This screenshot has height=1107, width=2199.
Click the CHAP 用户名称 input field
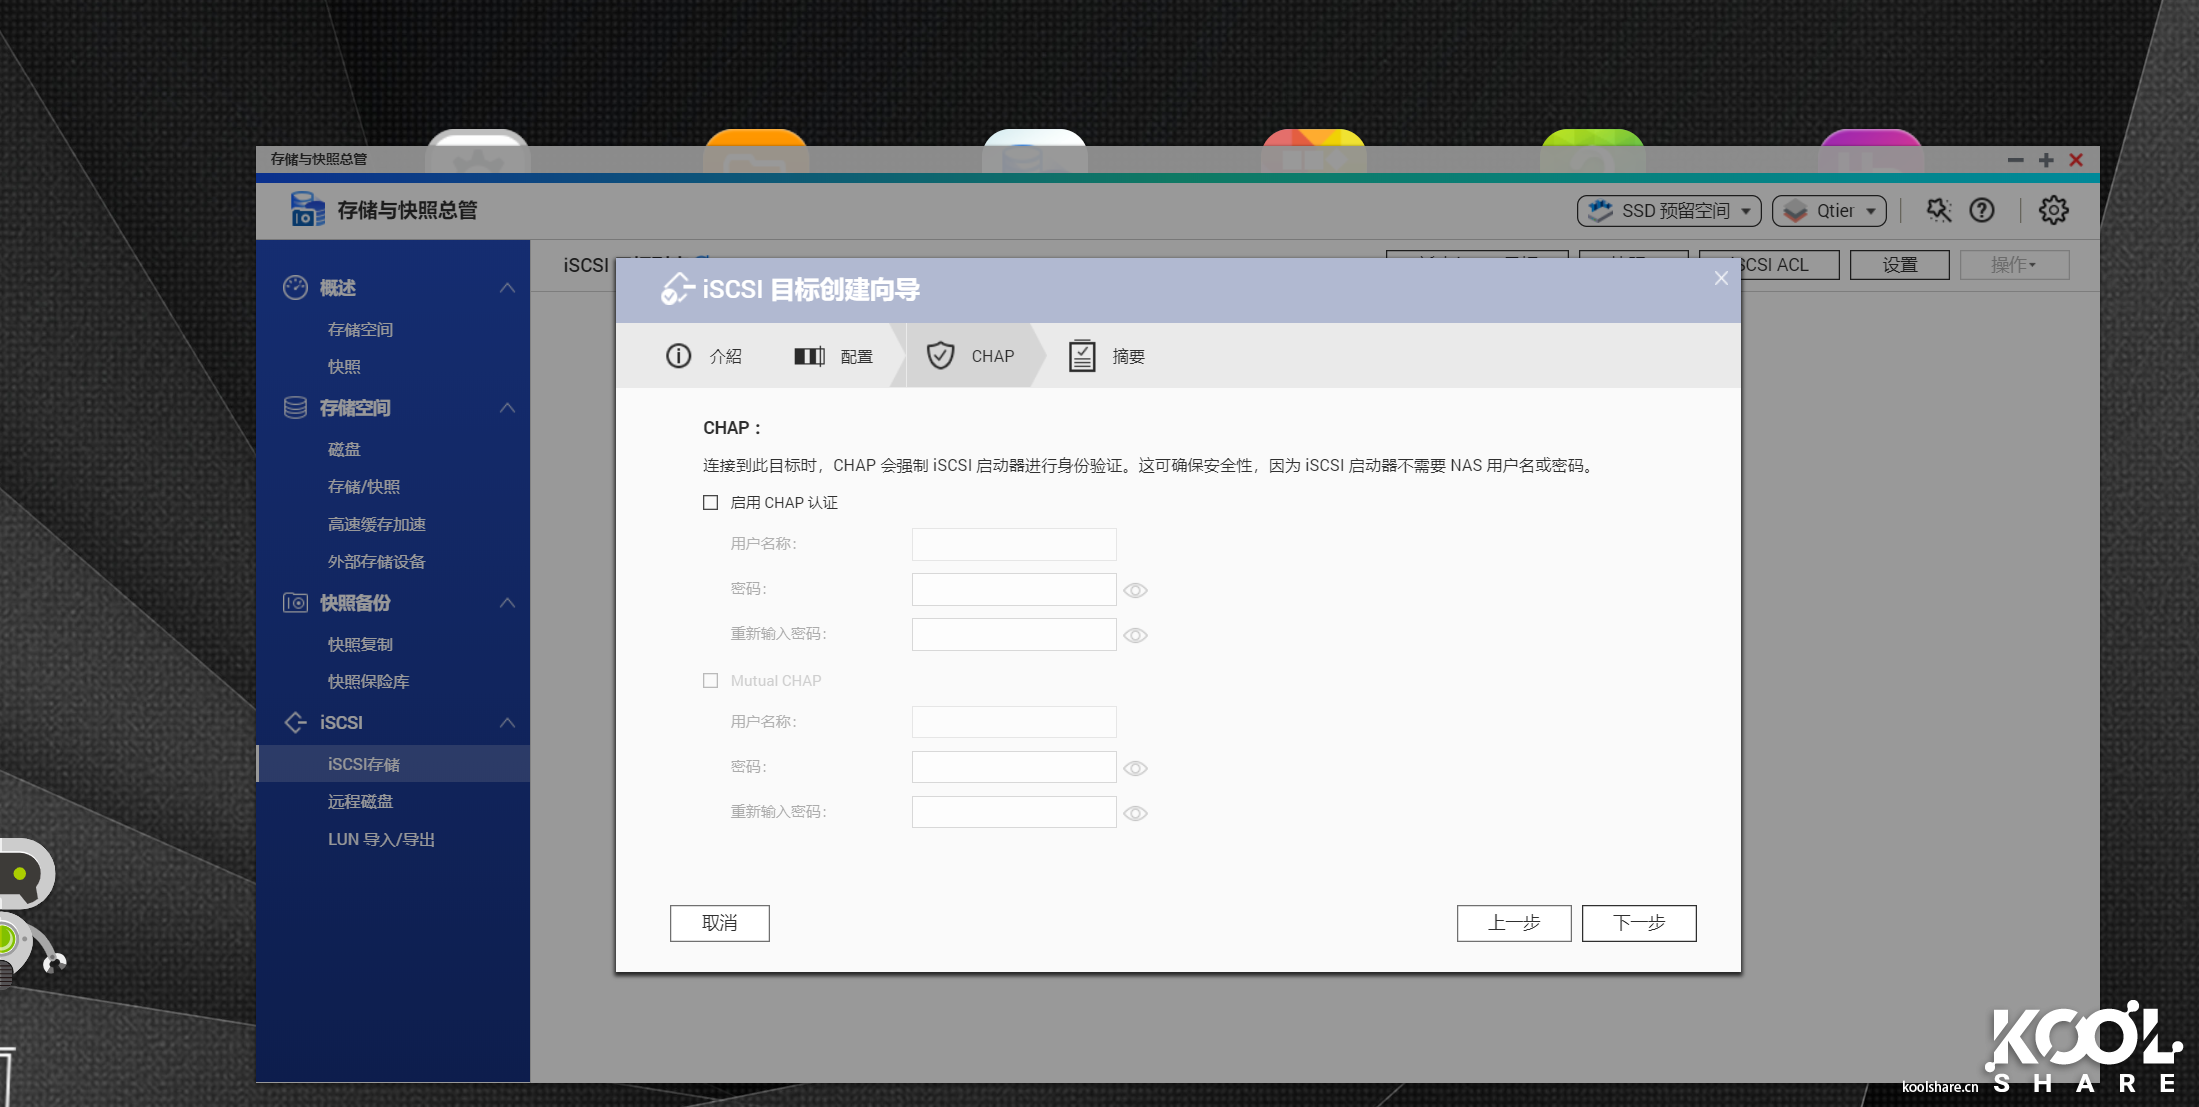tap(1013, 545)
